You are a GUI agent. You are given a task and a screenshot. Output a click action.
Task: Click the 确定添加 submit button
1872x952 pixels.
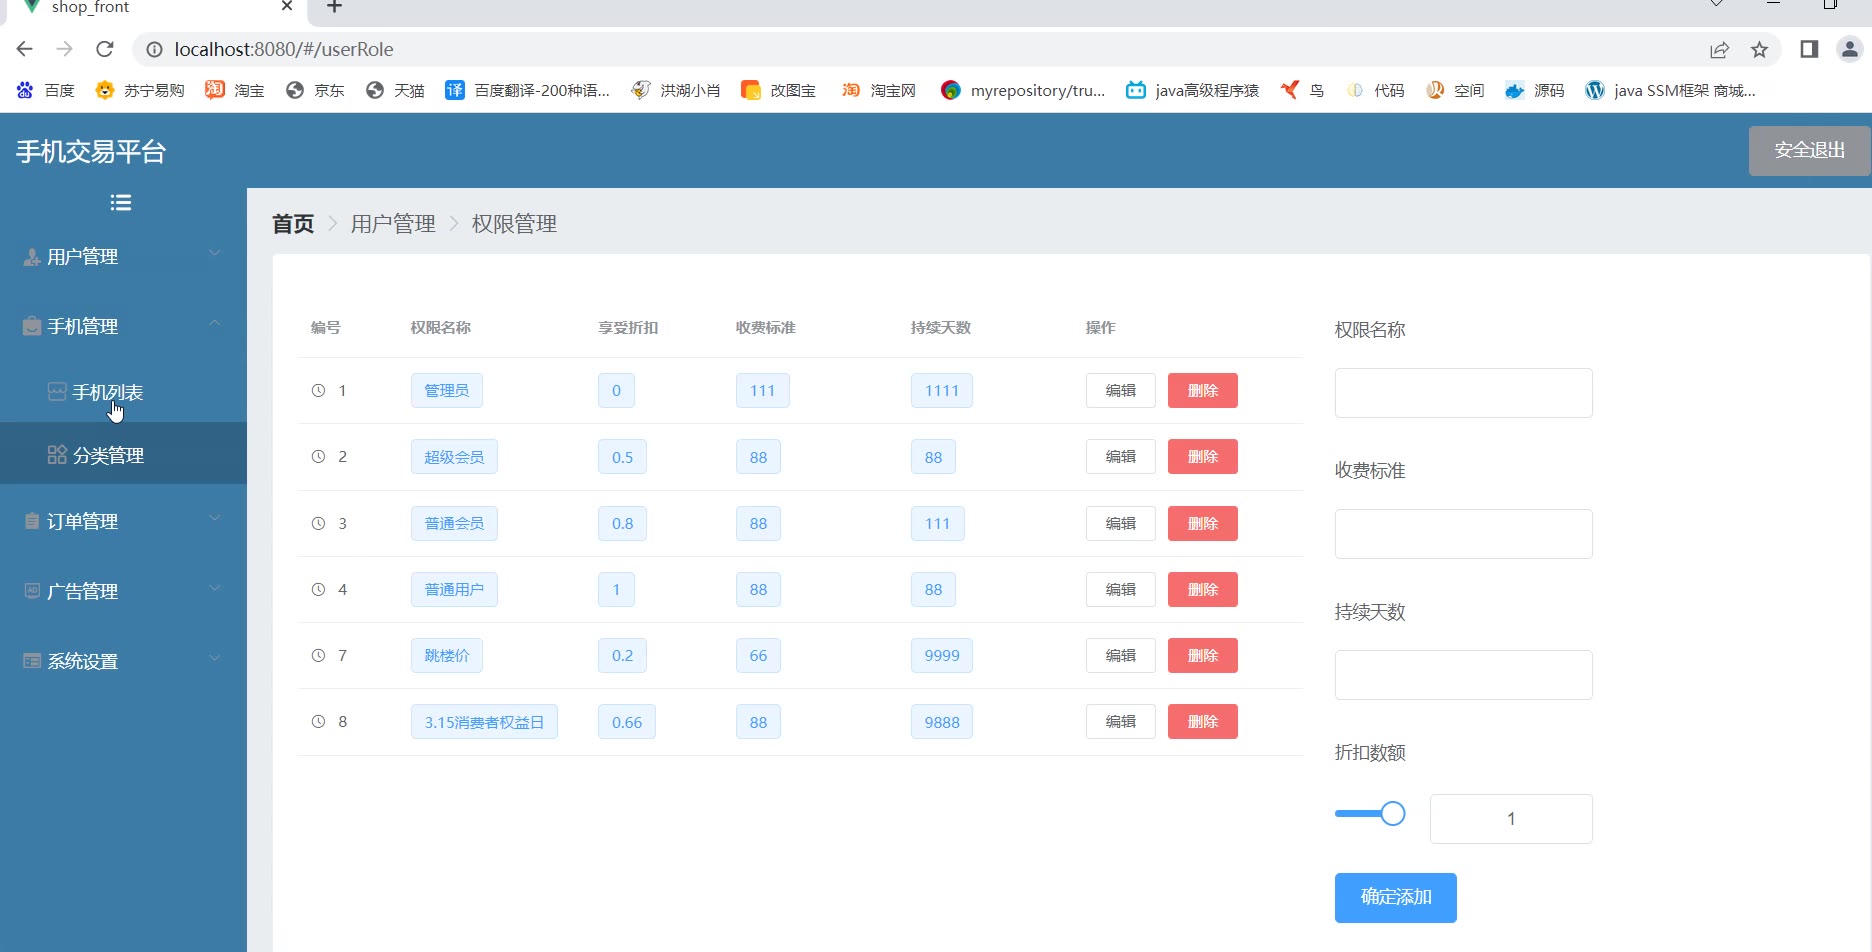coord(1396,898)
